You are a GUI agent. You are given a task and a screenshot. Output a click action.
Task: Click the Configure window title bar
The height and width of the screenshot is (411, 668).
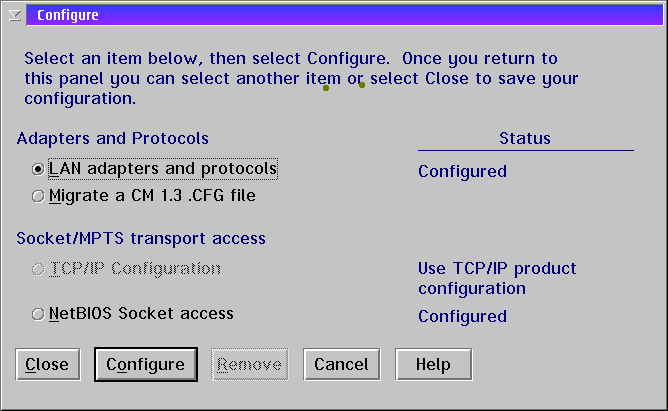pos(340,15)
